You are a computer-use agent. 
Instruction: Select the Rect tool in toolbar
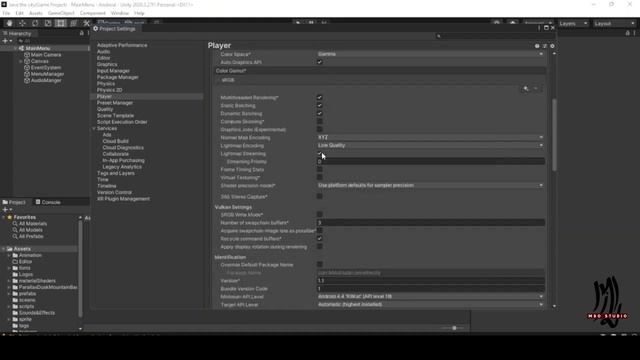(61, 23)
